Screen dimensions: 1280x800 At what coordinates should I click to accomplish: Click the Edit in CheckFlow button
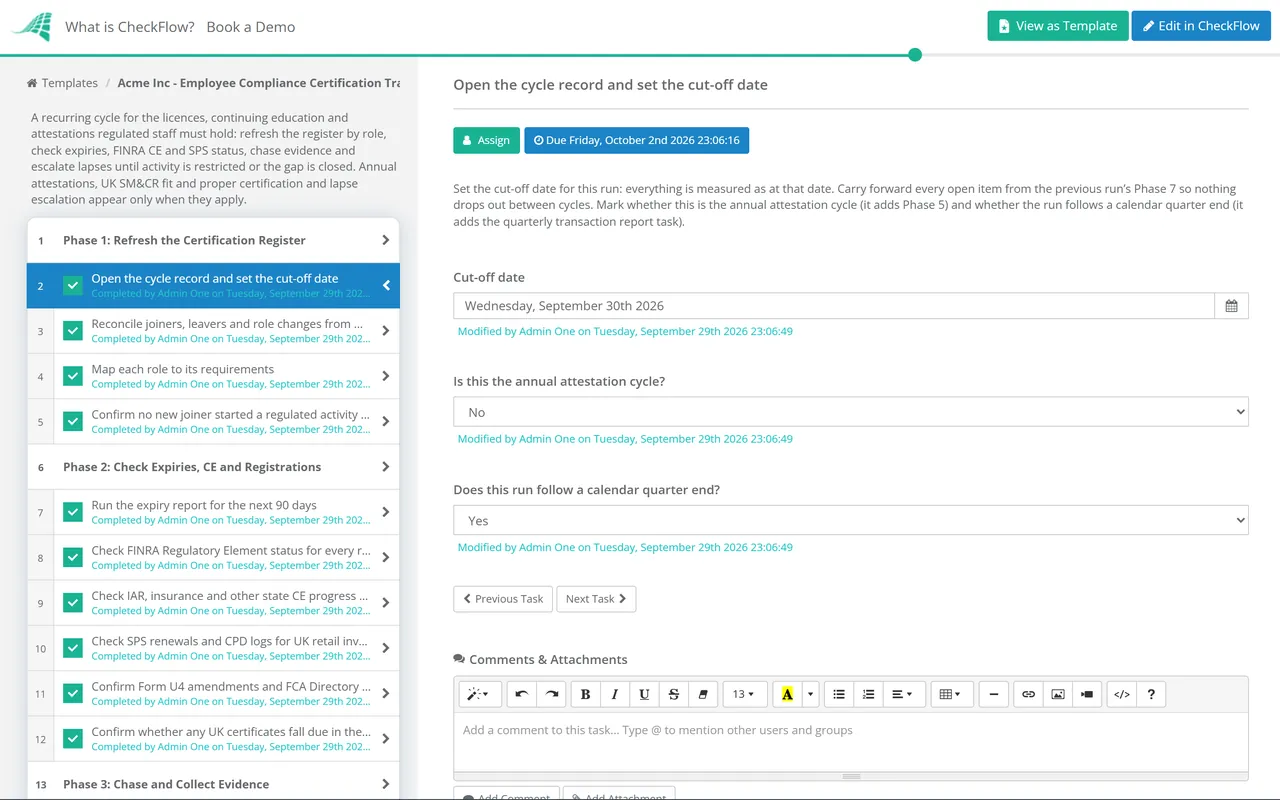[x=1201, y=26]
